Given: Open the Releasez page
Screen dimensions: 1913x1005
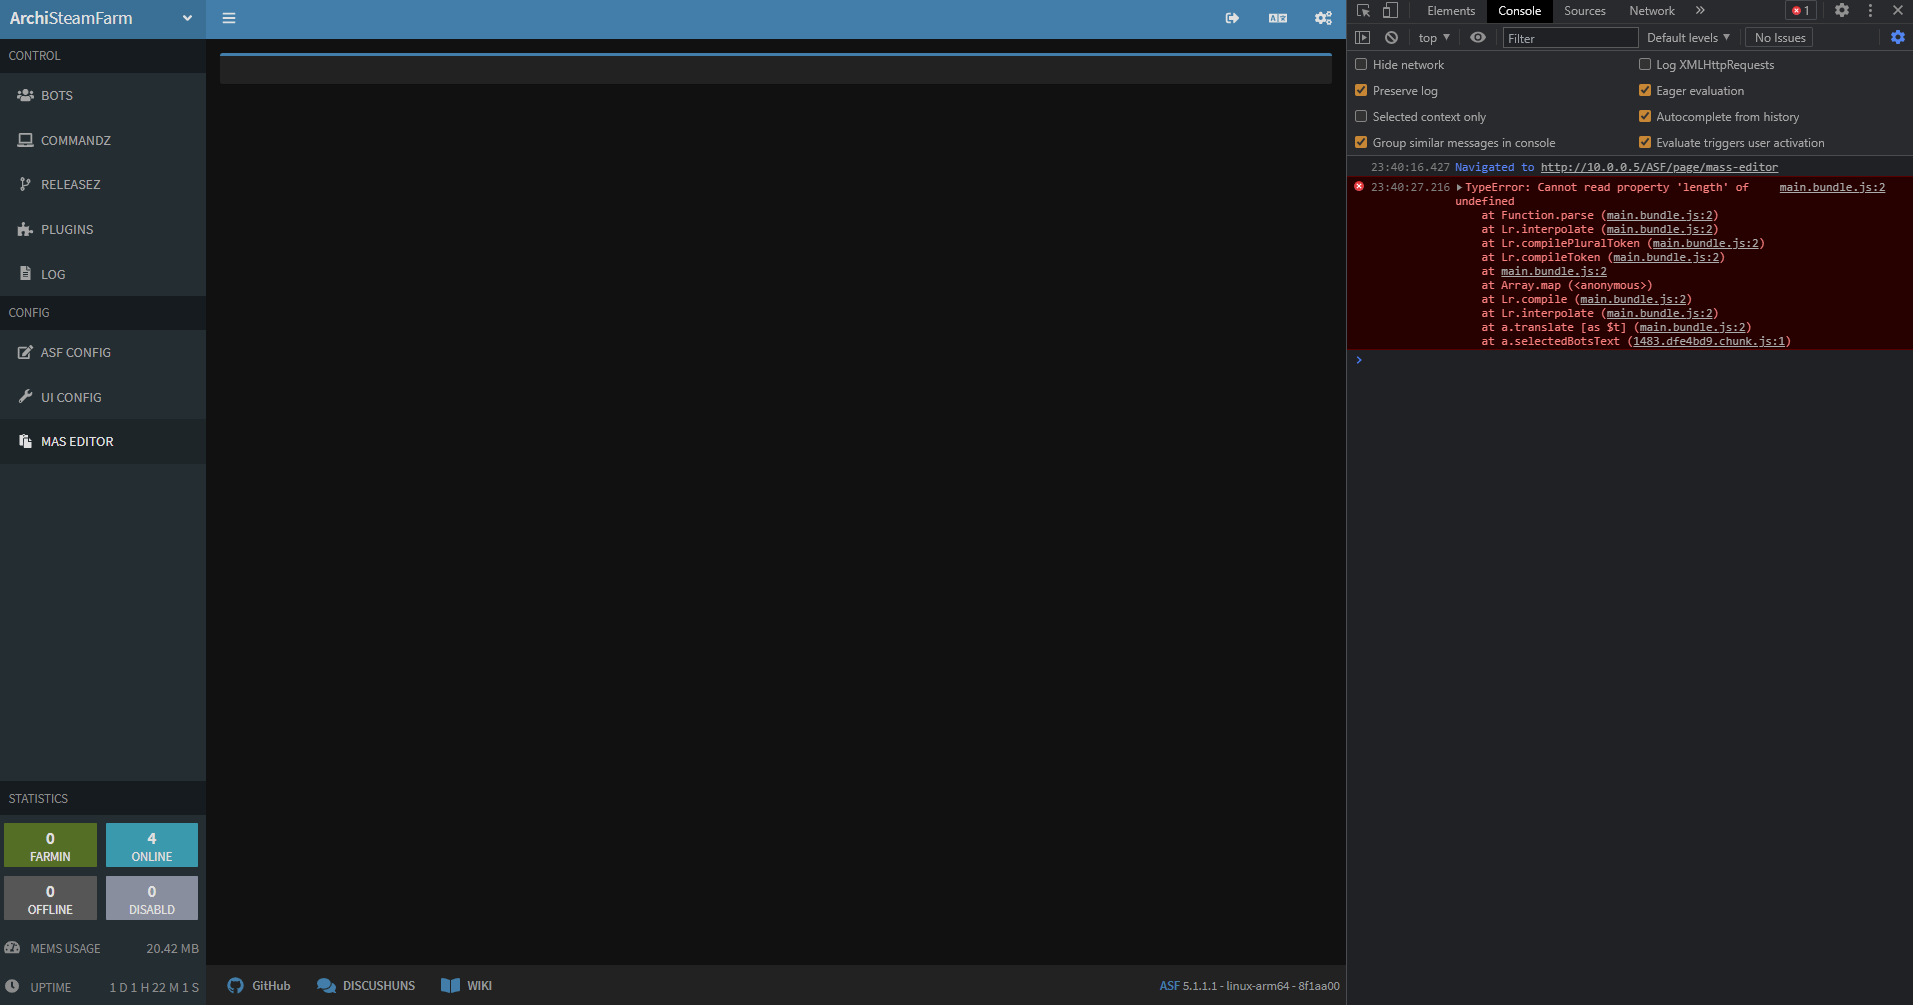Looking at the screenshot, I should tap(70, 184).
